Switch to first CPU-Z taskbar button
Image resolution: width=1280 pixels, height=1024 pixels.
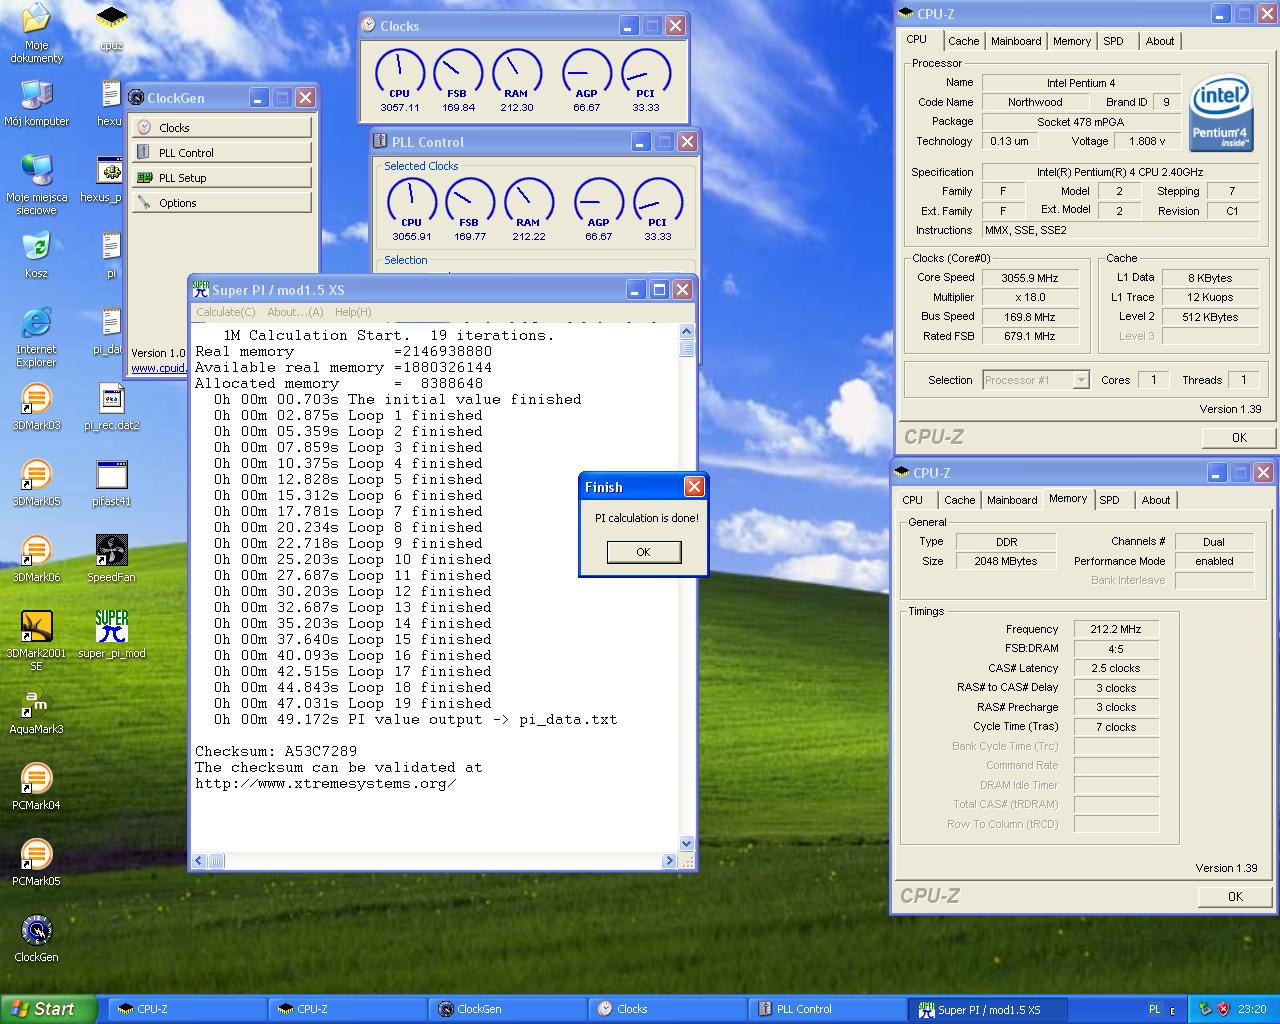pos(186,1009)
